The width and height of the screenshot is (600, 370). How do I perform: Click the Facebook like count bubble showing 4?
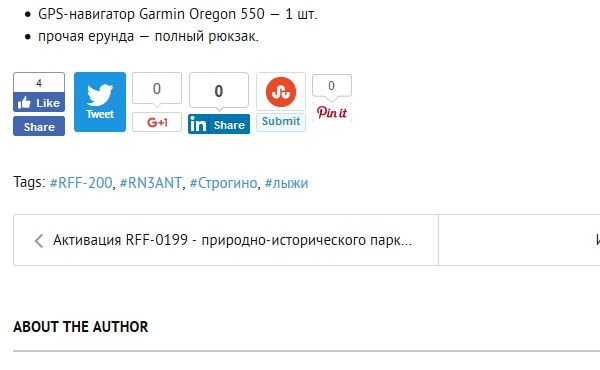tap(39, 83)
